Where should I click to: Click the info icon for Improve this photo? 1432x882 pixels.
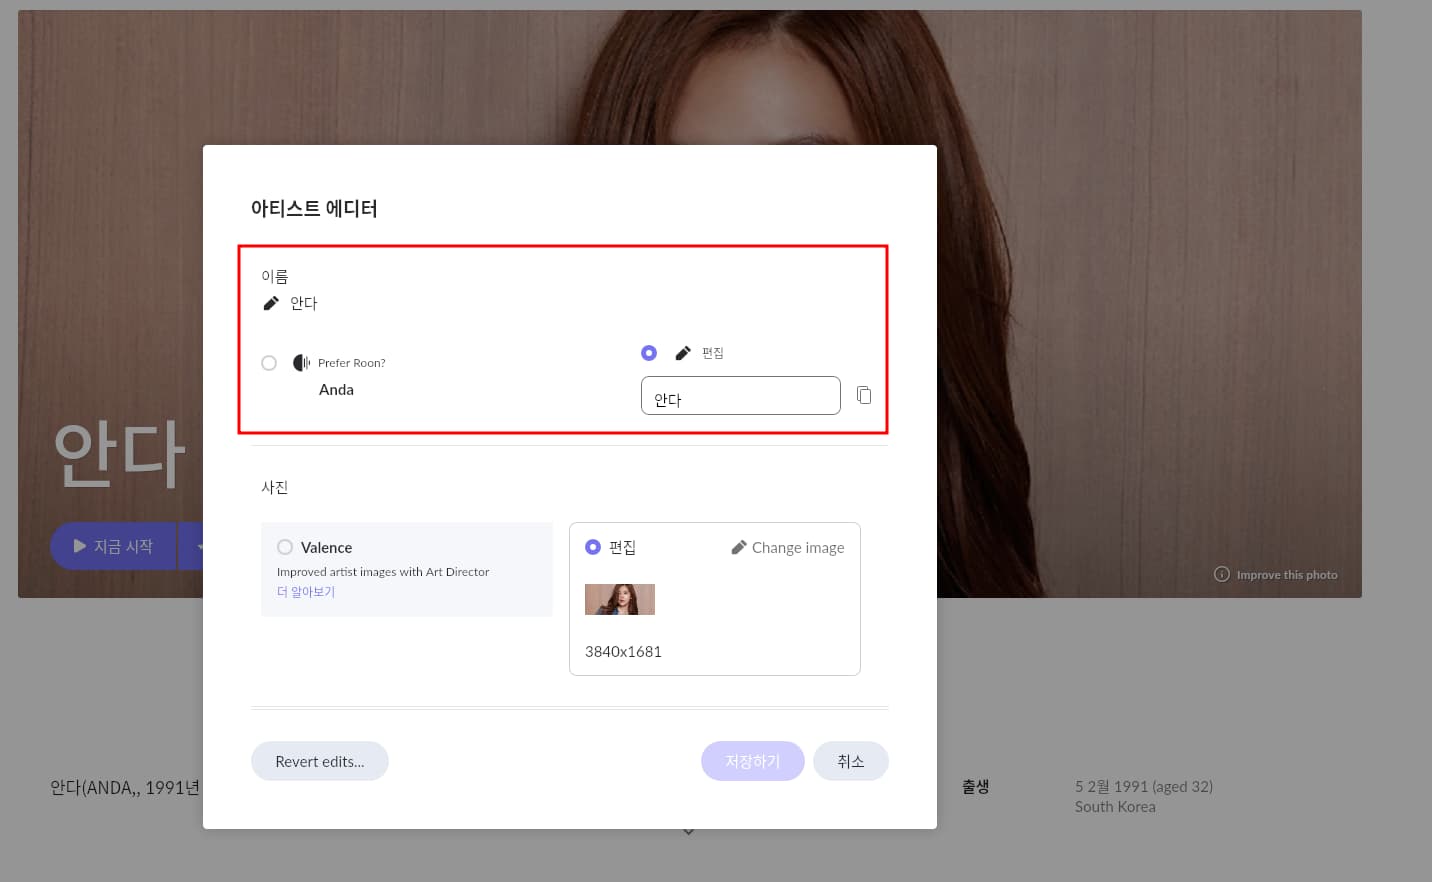coord(1221,574)
